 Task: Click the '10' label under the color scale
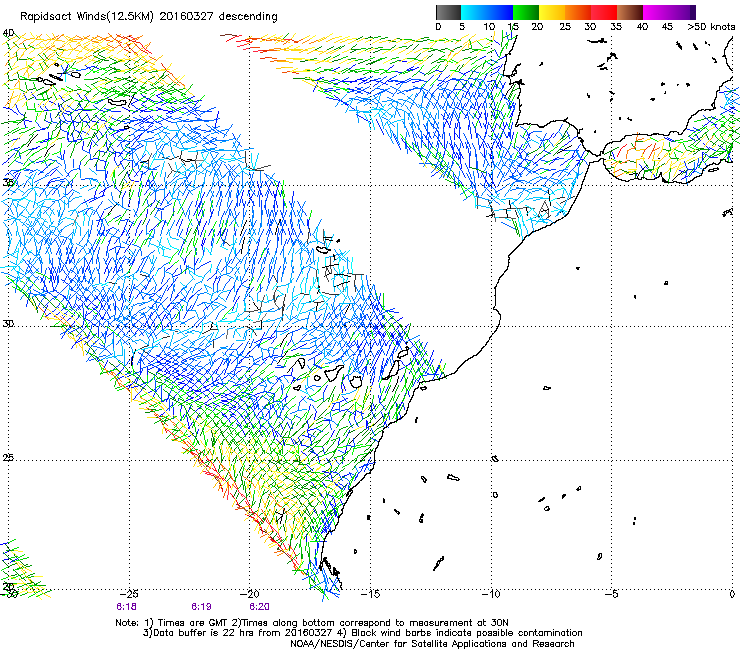489,27
